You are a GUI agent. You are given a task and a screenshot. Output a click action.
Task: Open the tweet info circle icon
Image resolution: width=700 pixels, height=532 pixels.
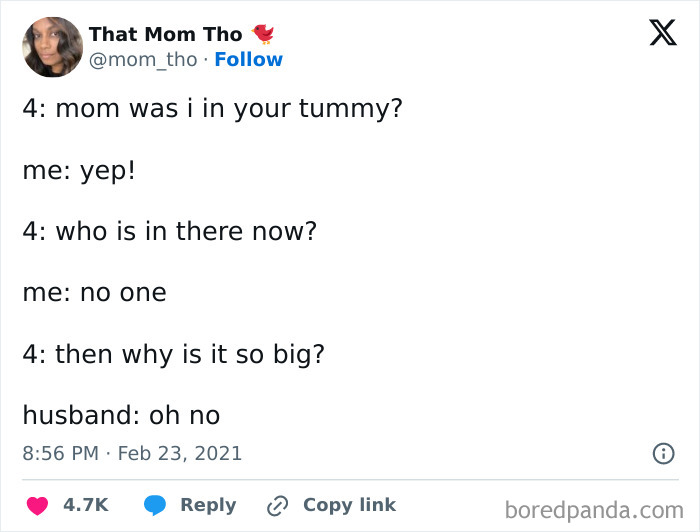click(x=663, y=453)
